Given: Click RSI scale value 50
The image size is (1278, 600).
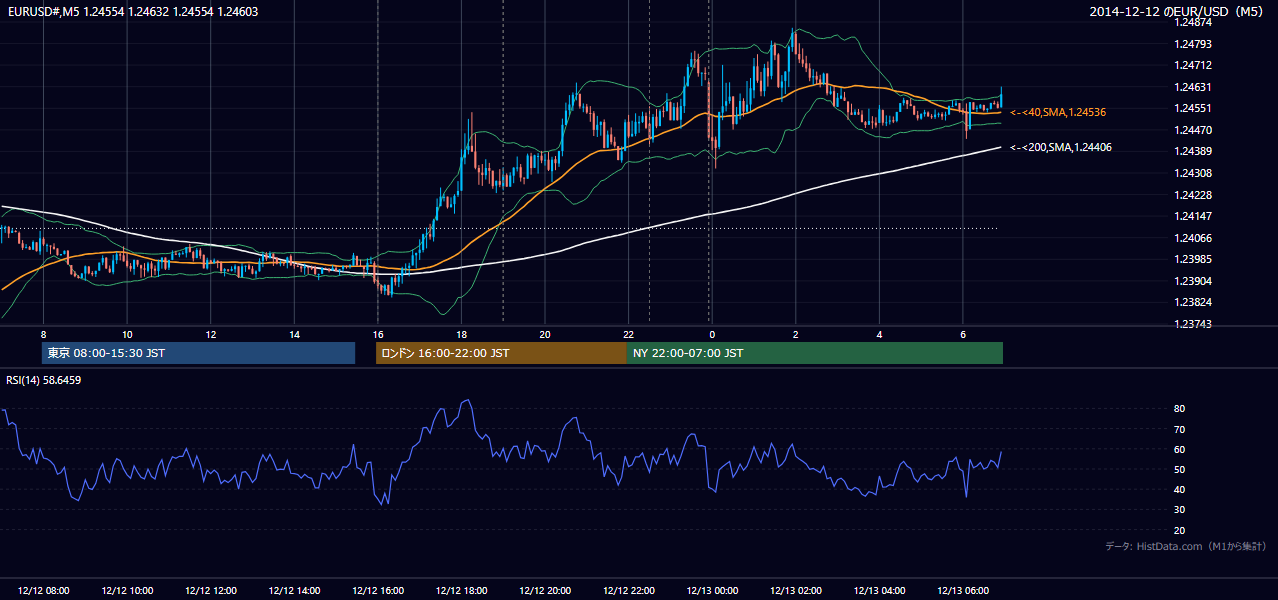Looking at the screenshot, I should click(x=1179, y=469).
